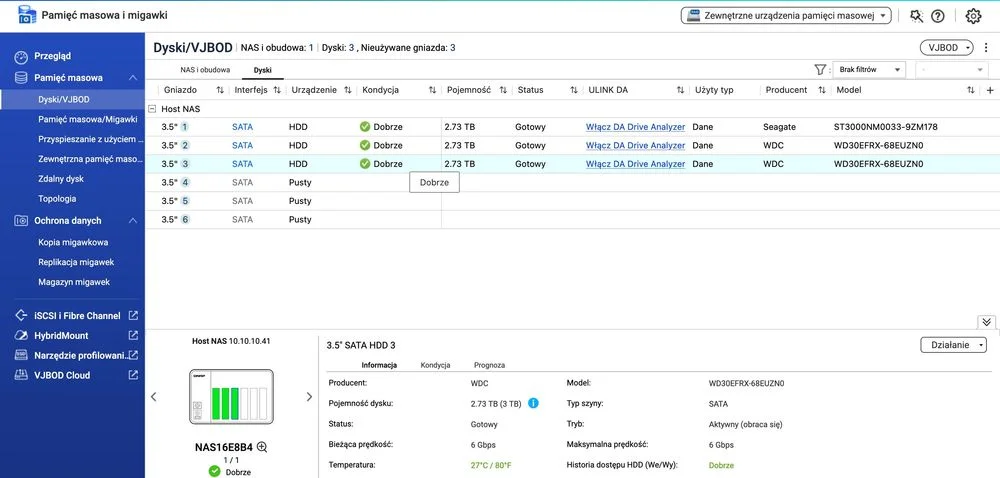Click the magnifier locate icon beside NAS16E8B4

point(261,447)
